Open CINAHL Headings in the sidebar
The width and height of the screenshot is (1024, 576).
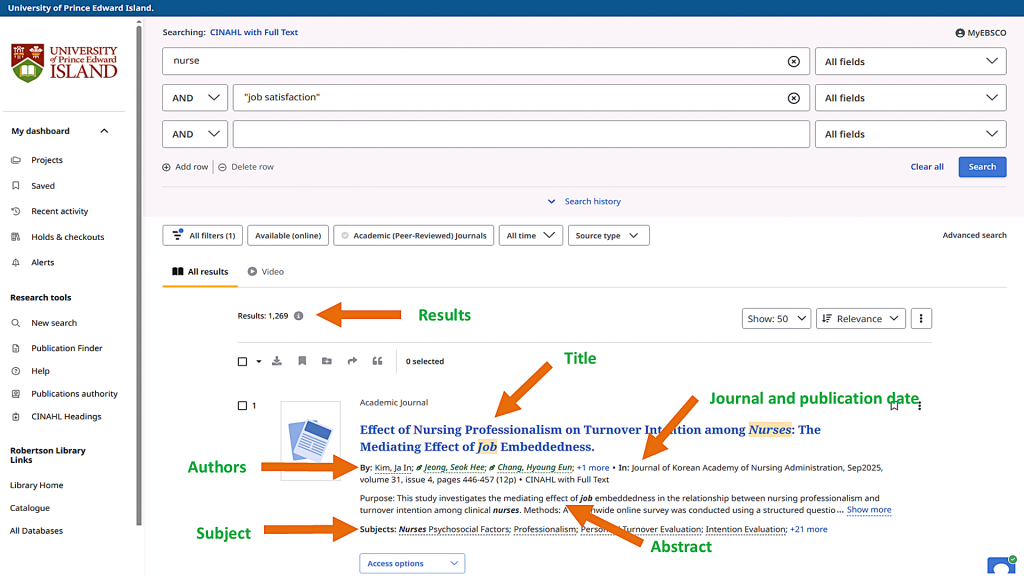coord(66,417)
